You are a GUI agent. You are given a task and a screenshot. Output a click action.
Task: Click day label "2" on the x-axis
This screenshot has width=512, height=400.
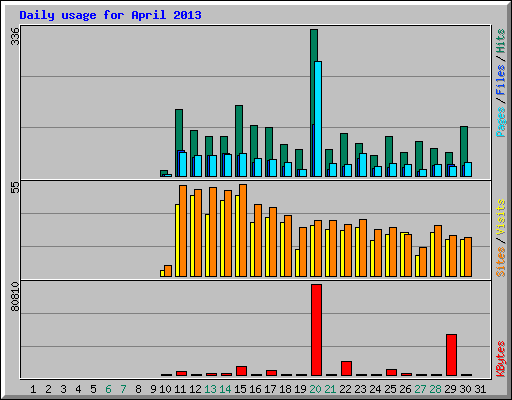[x=48, y=389]
